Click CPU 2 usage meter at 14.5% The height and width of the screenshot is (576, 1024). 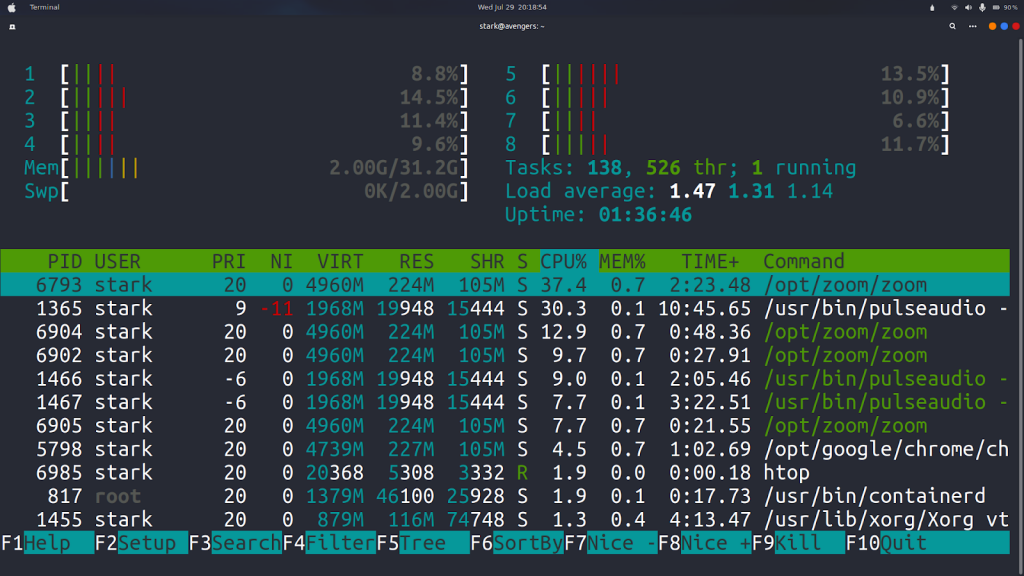coord(247,97)
